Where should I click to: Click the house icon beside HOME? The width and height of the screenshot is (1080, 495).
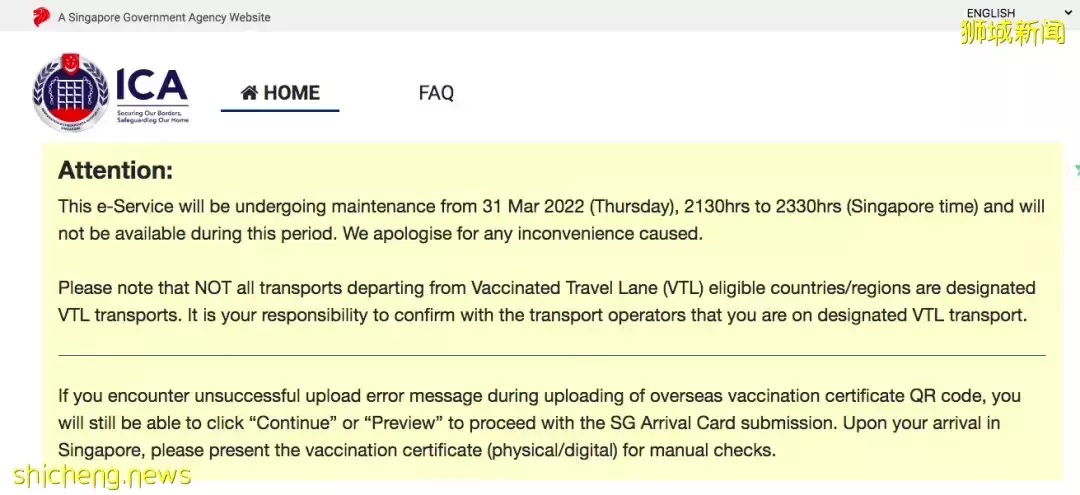coord(250,93)
